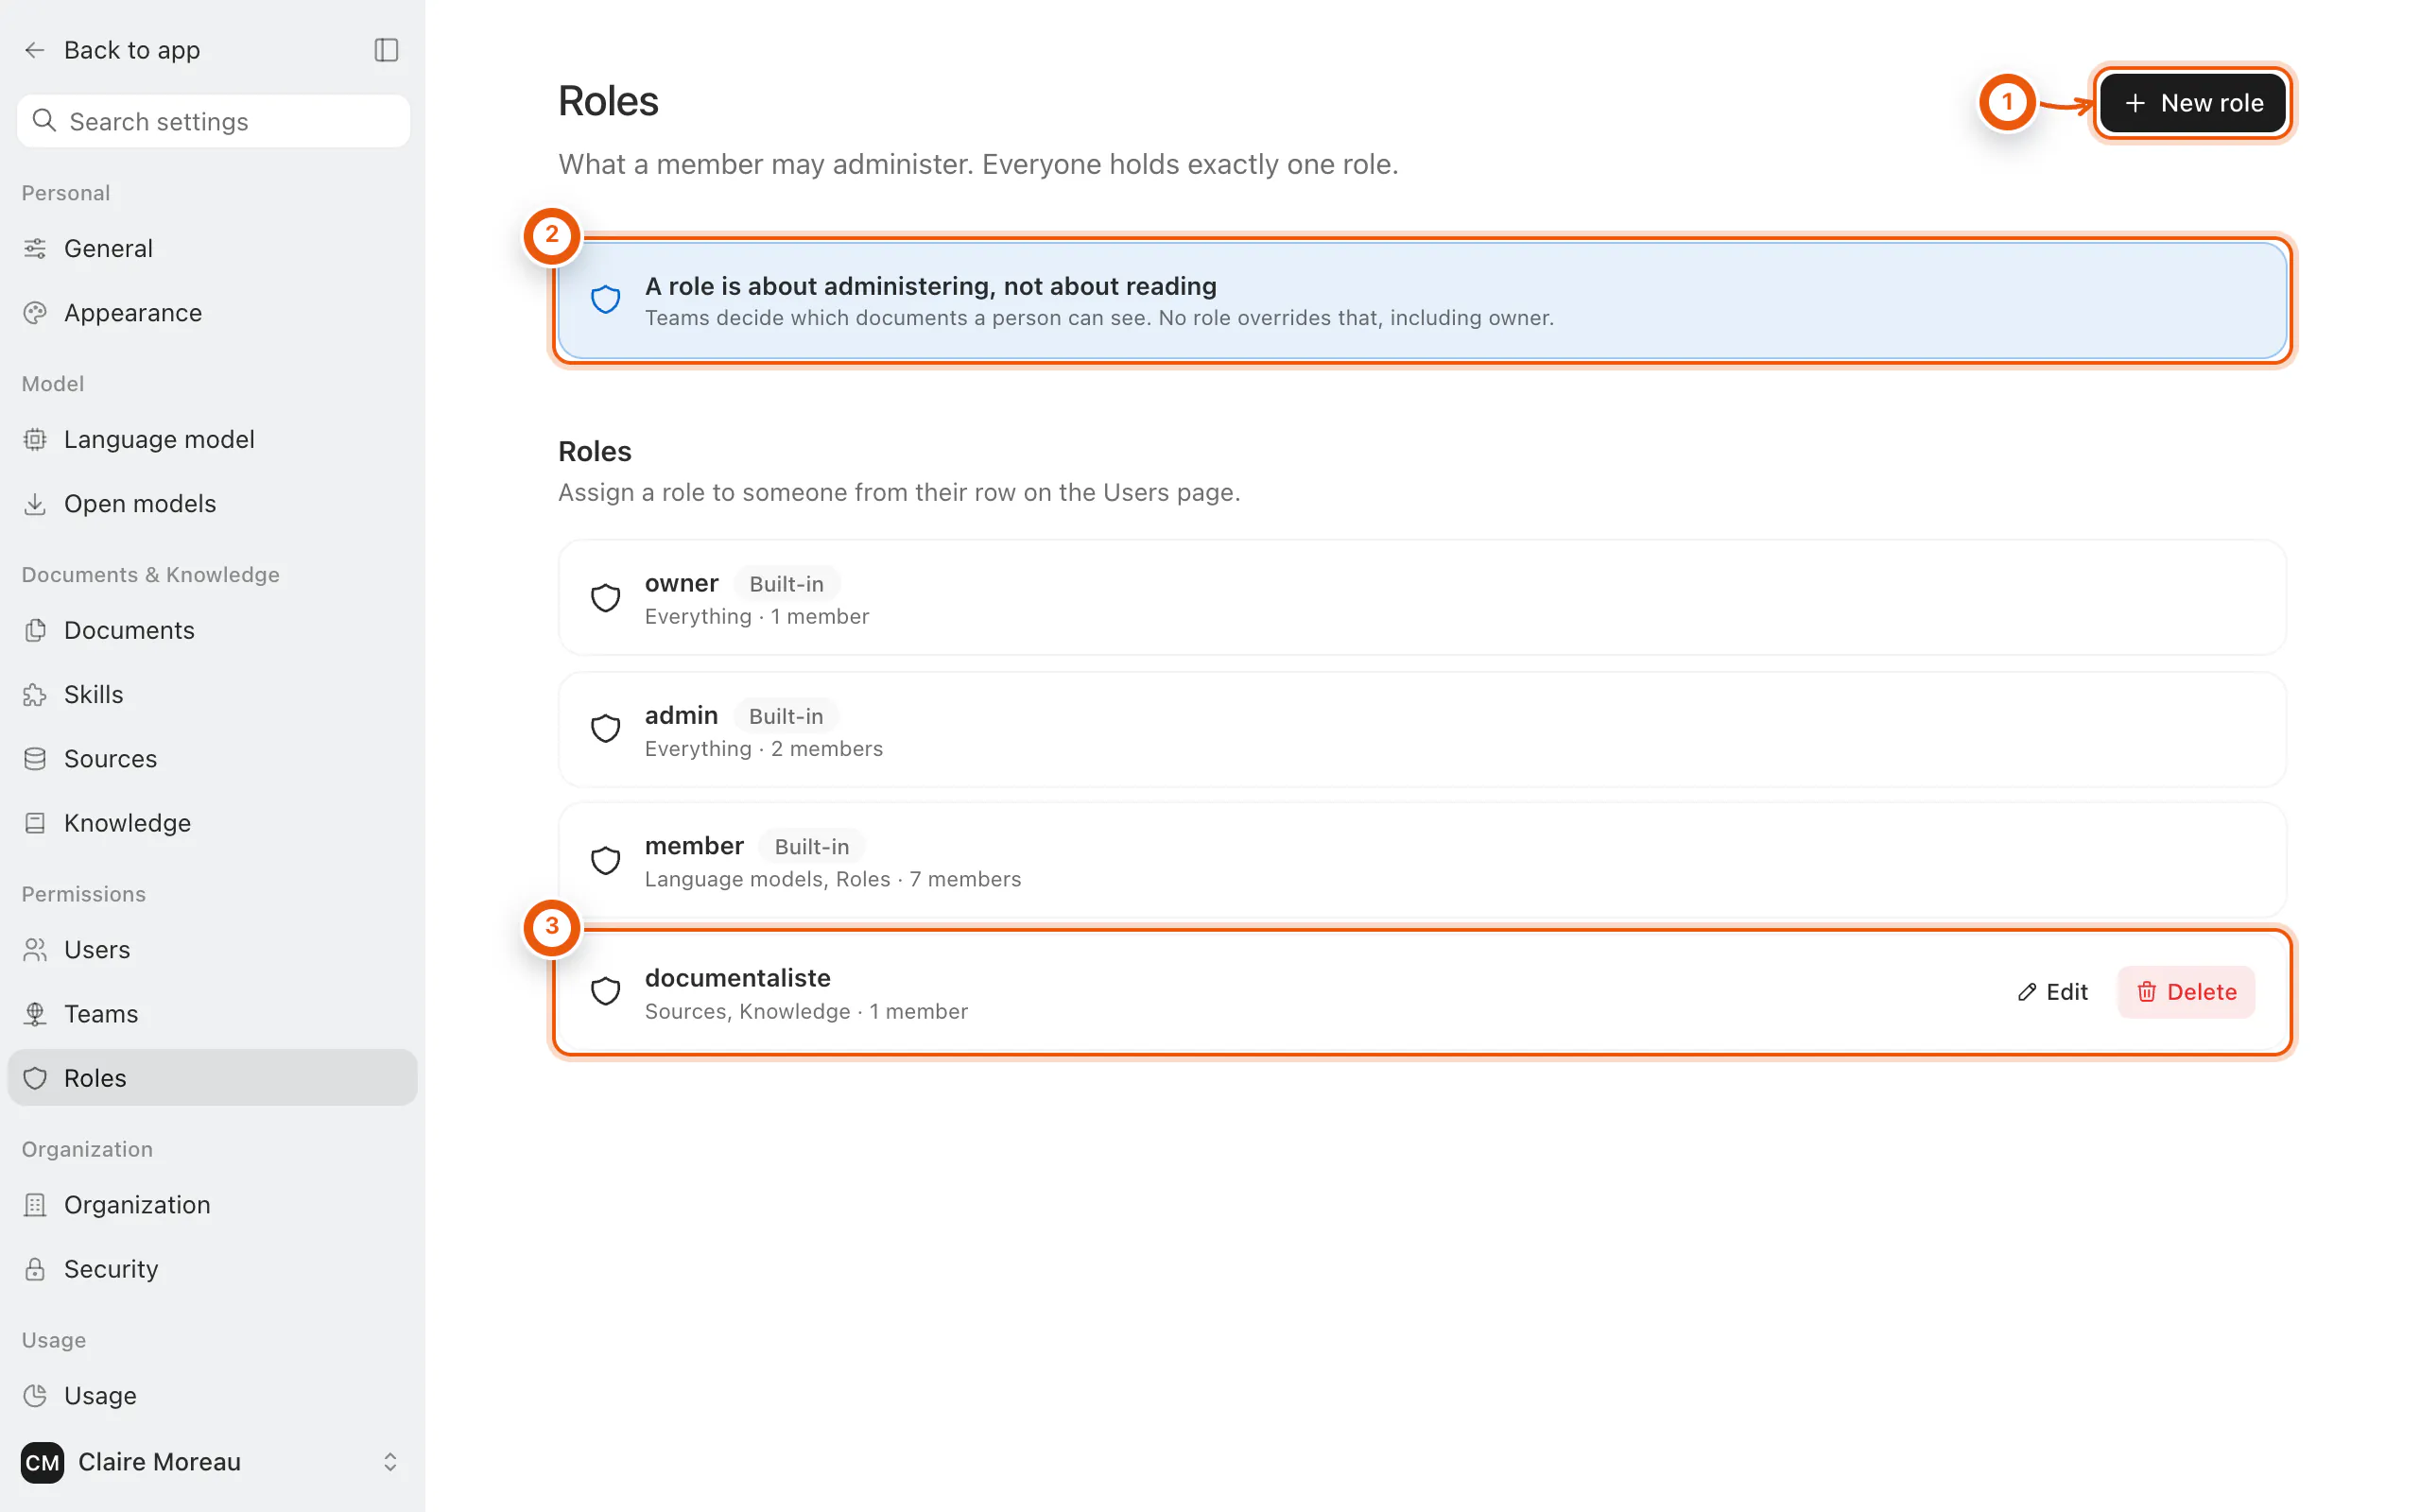Click the Built-in badge next to member
Viewport: 2420px width, 1512px height.
point(812,847)
